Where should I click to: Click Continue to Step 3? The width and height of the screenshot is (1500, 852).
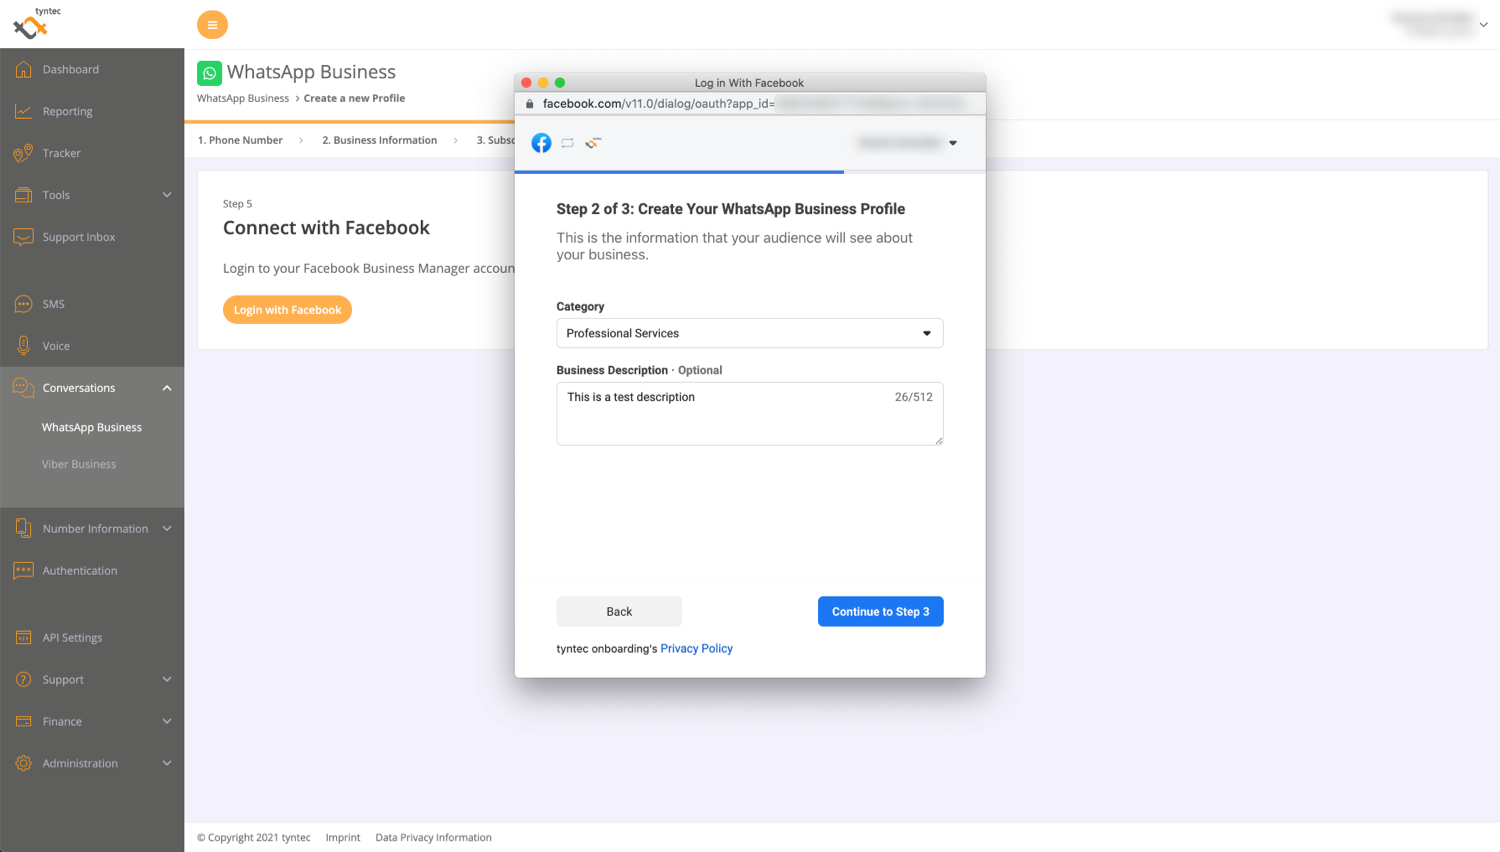pos(880,612)
